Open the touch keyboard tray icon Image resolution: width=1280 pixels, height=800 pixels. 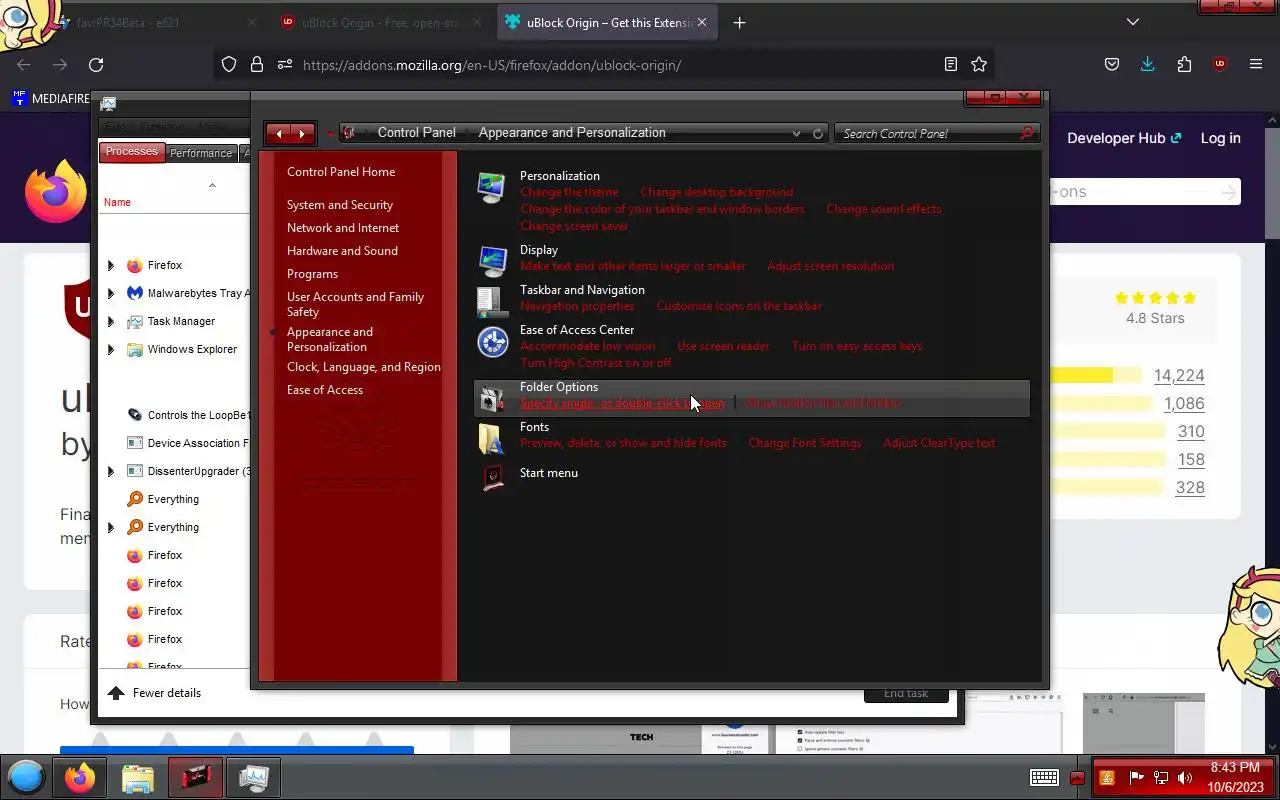click(x=1045, y=777)
